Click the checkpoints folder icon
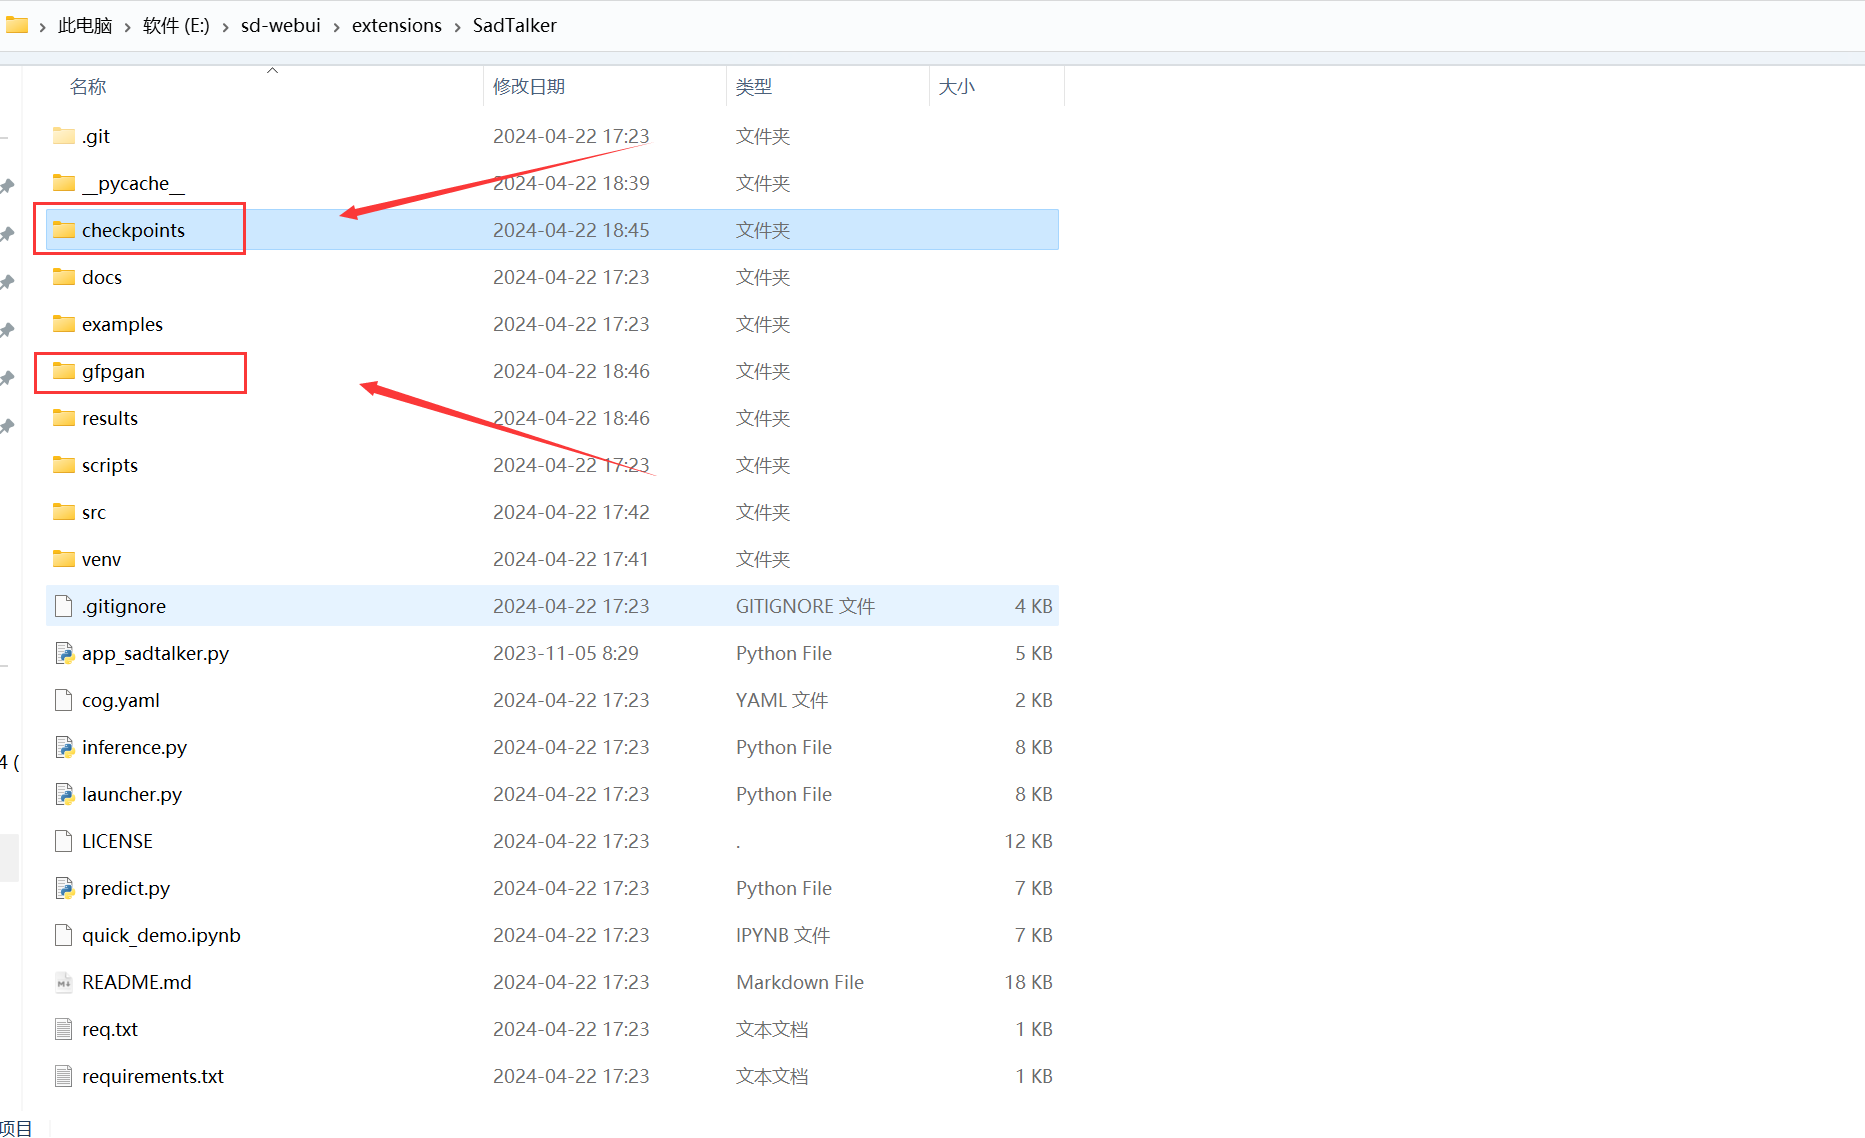This screenshot has width=1865, height=1138. click(64, 230)
